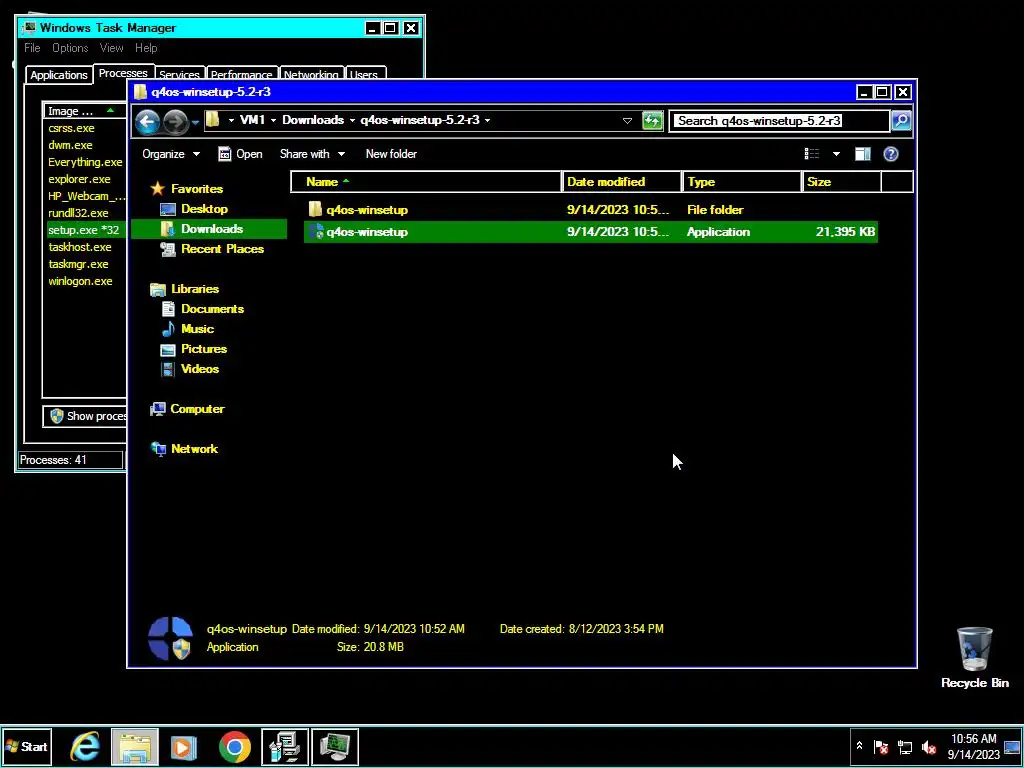Viewport: 1024px width, 768px height.
Task: Open the Organize dropdown menu
Action: tap(171, 154)
